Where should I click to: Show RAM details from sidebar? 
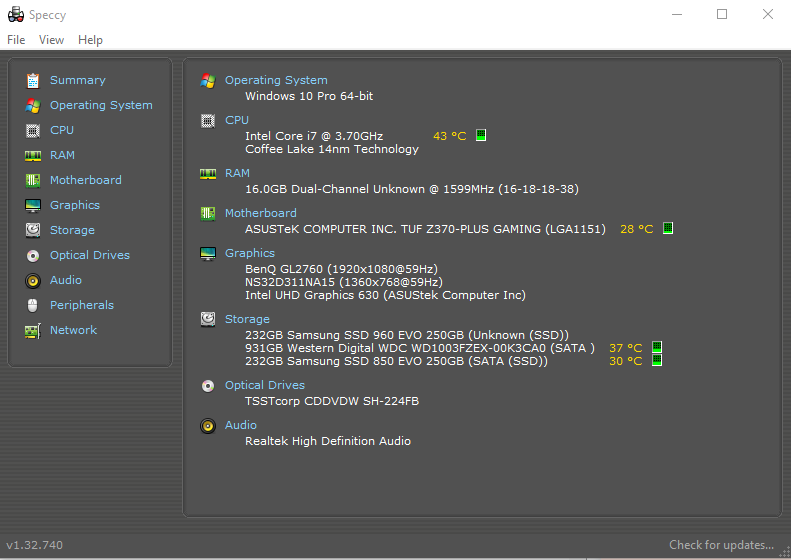pos(62,155)
